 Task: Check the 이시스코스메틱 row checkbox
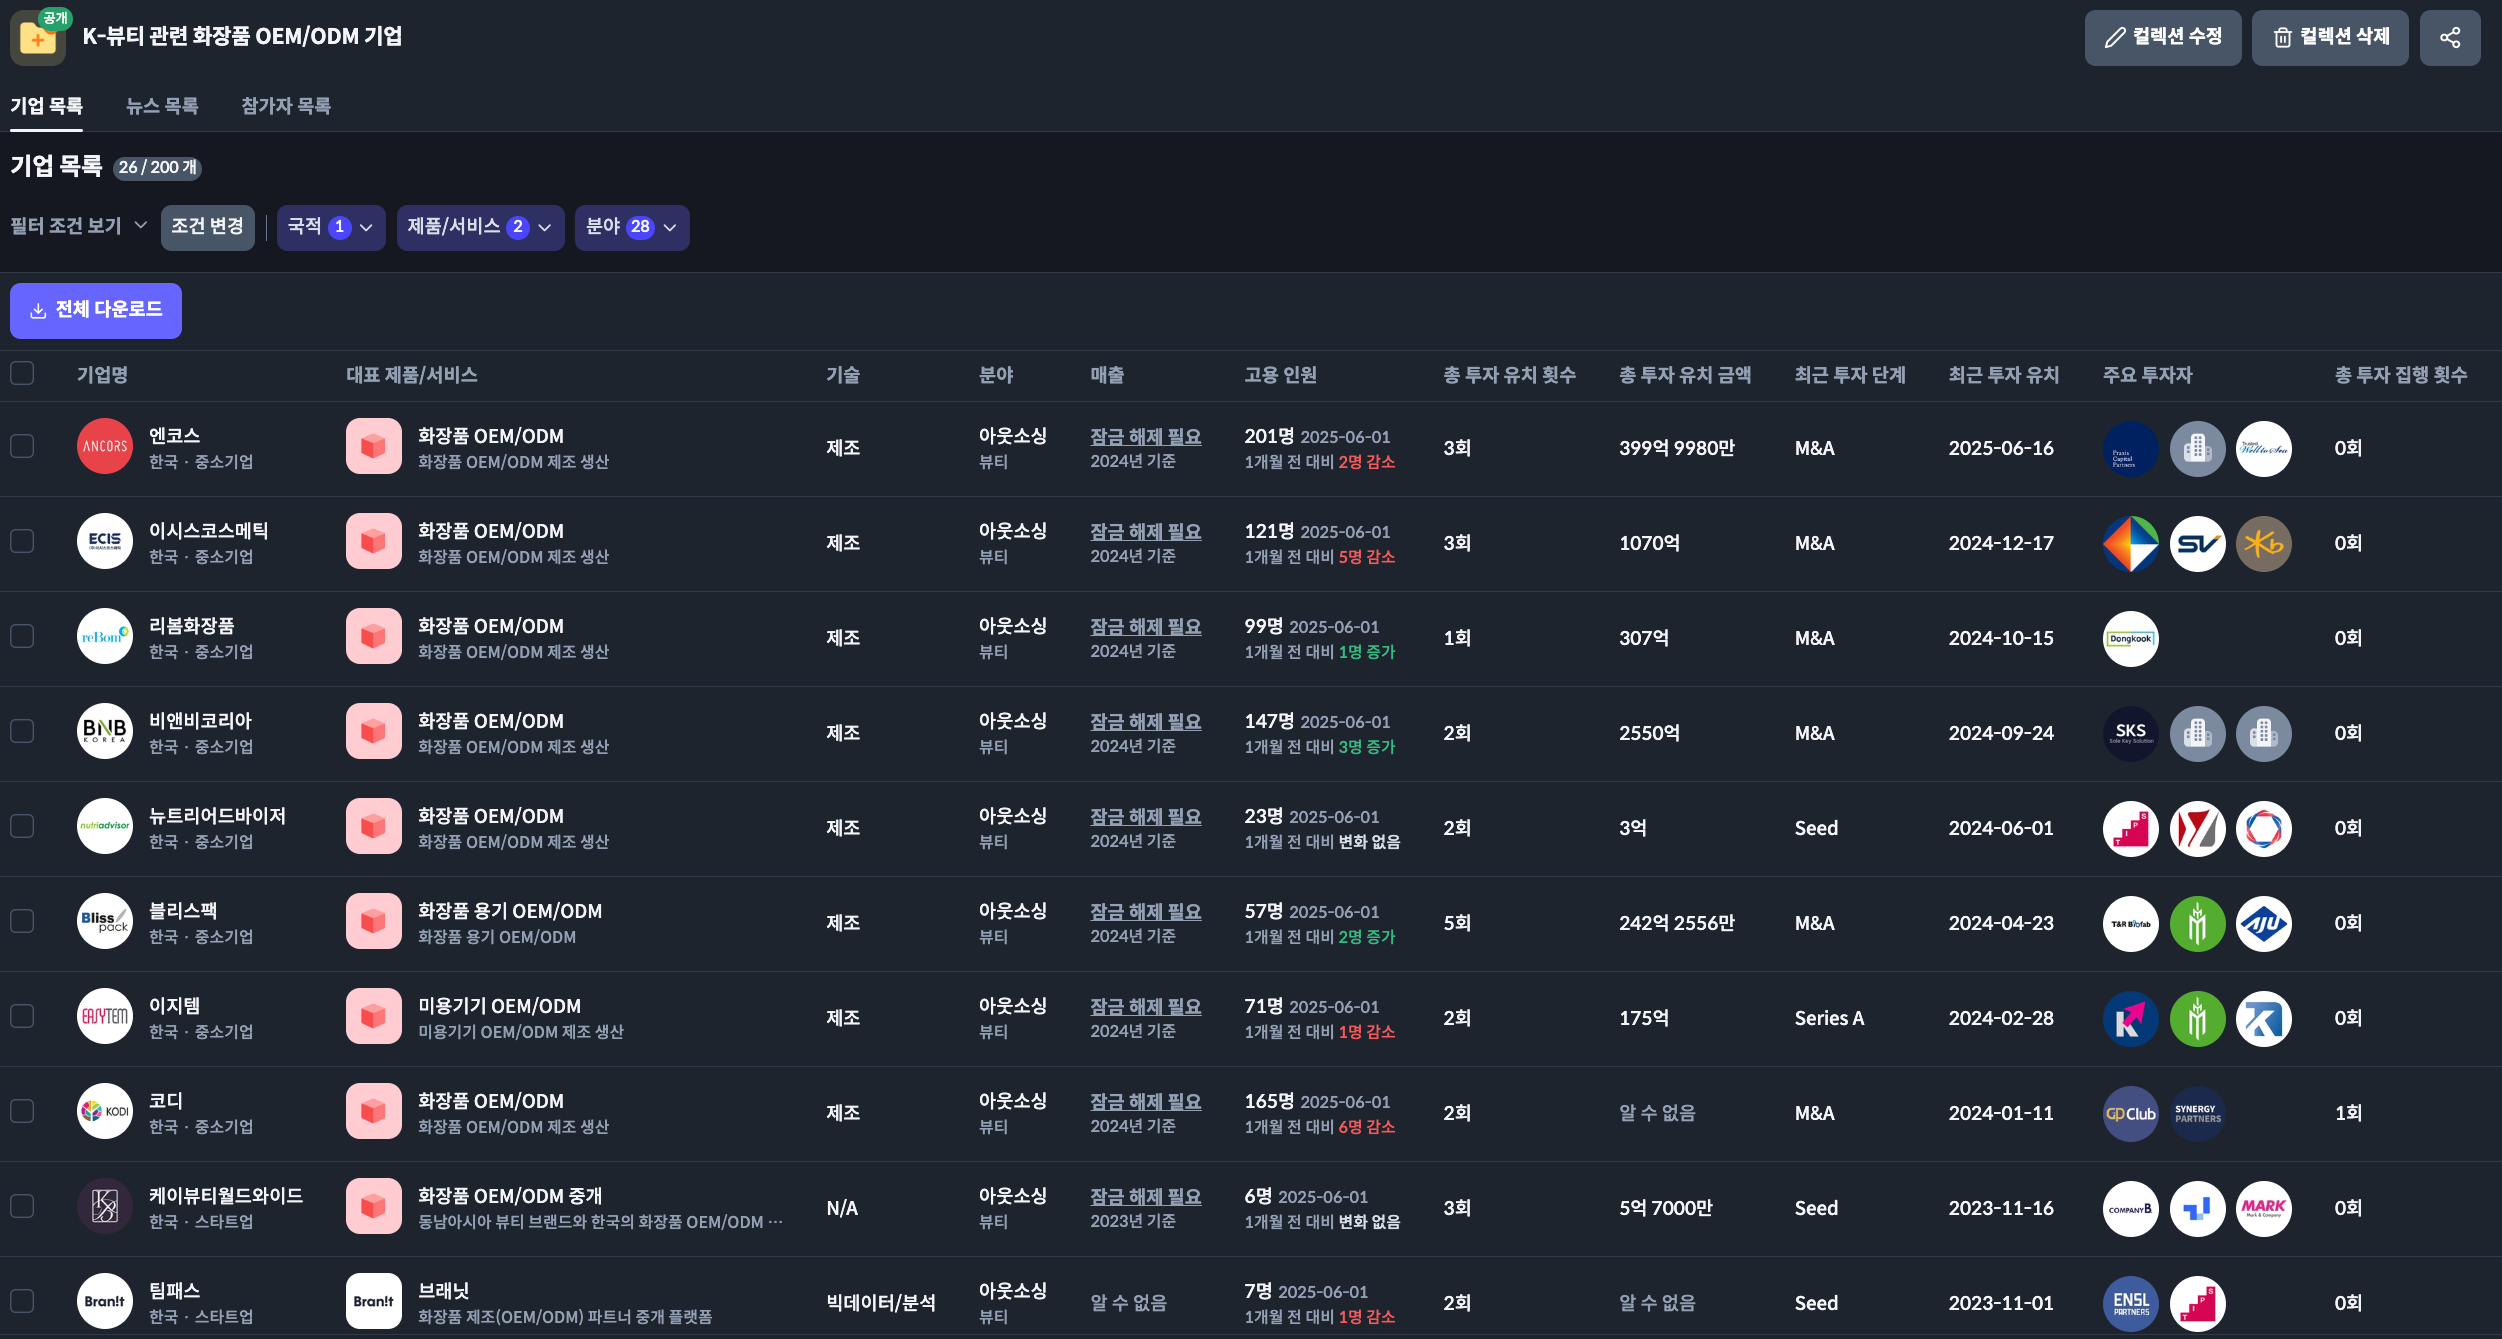coord(22,542)
